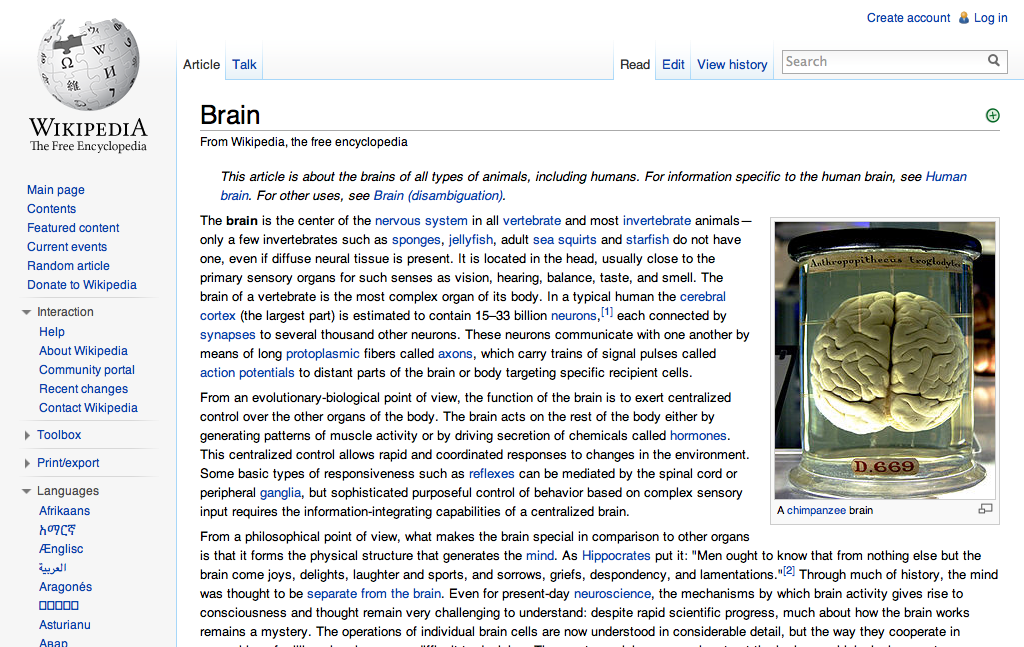Open Current events in sidebar
The image size is (1024, 647).
[x=67, y=247]
